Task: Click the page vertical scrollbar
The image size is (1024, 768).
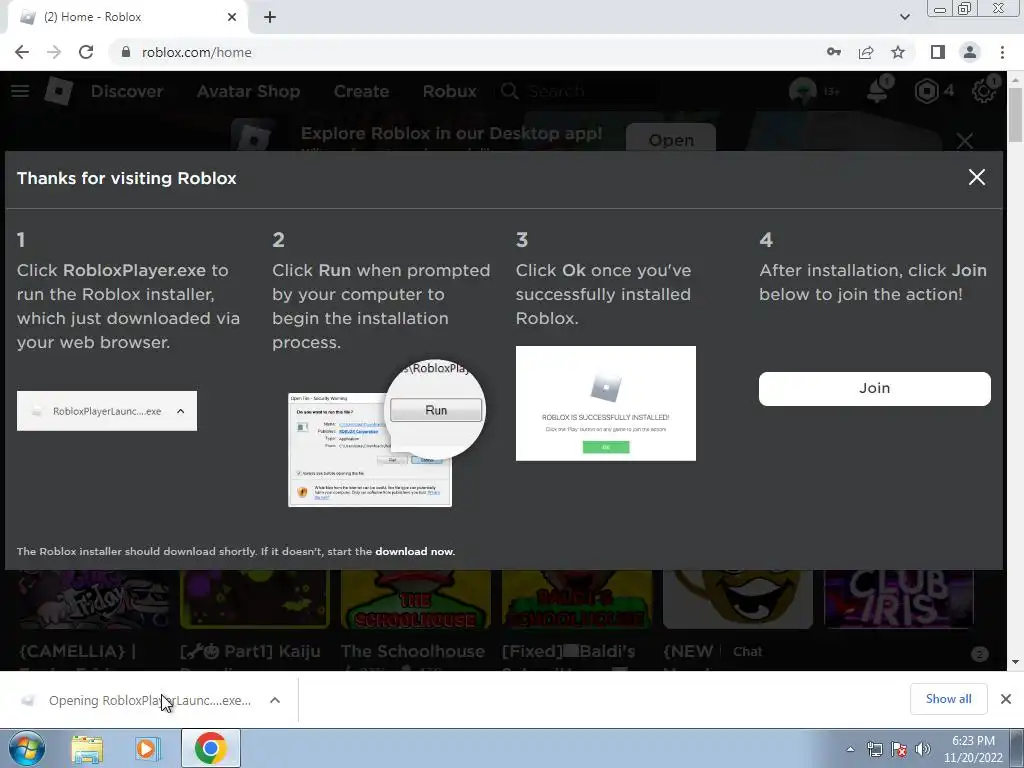Action: tap(1016, 114)
